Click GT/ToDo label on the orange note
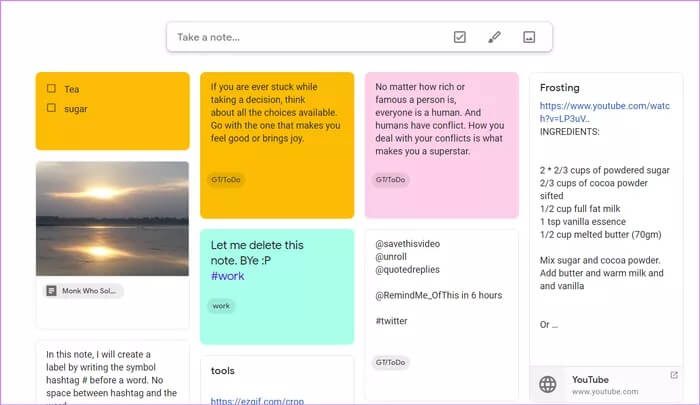The image size is (700, 405). (227, 180)
